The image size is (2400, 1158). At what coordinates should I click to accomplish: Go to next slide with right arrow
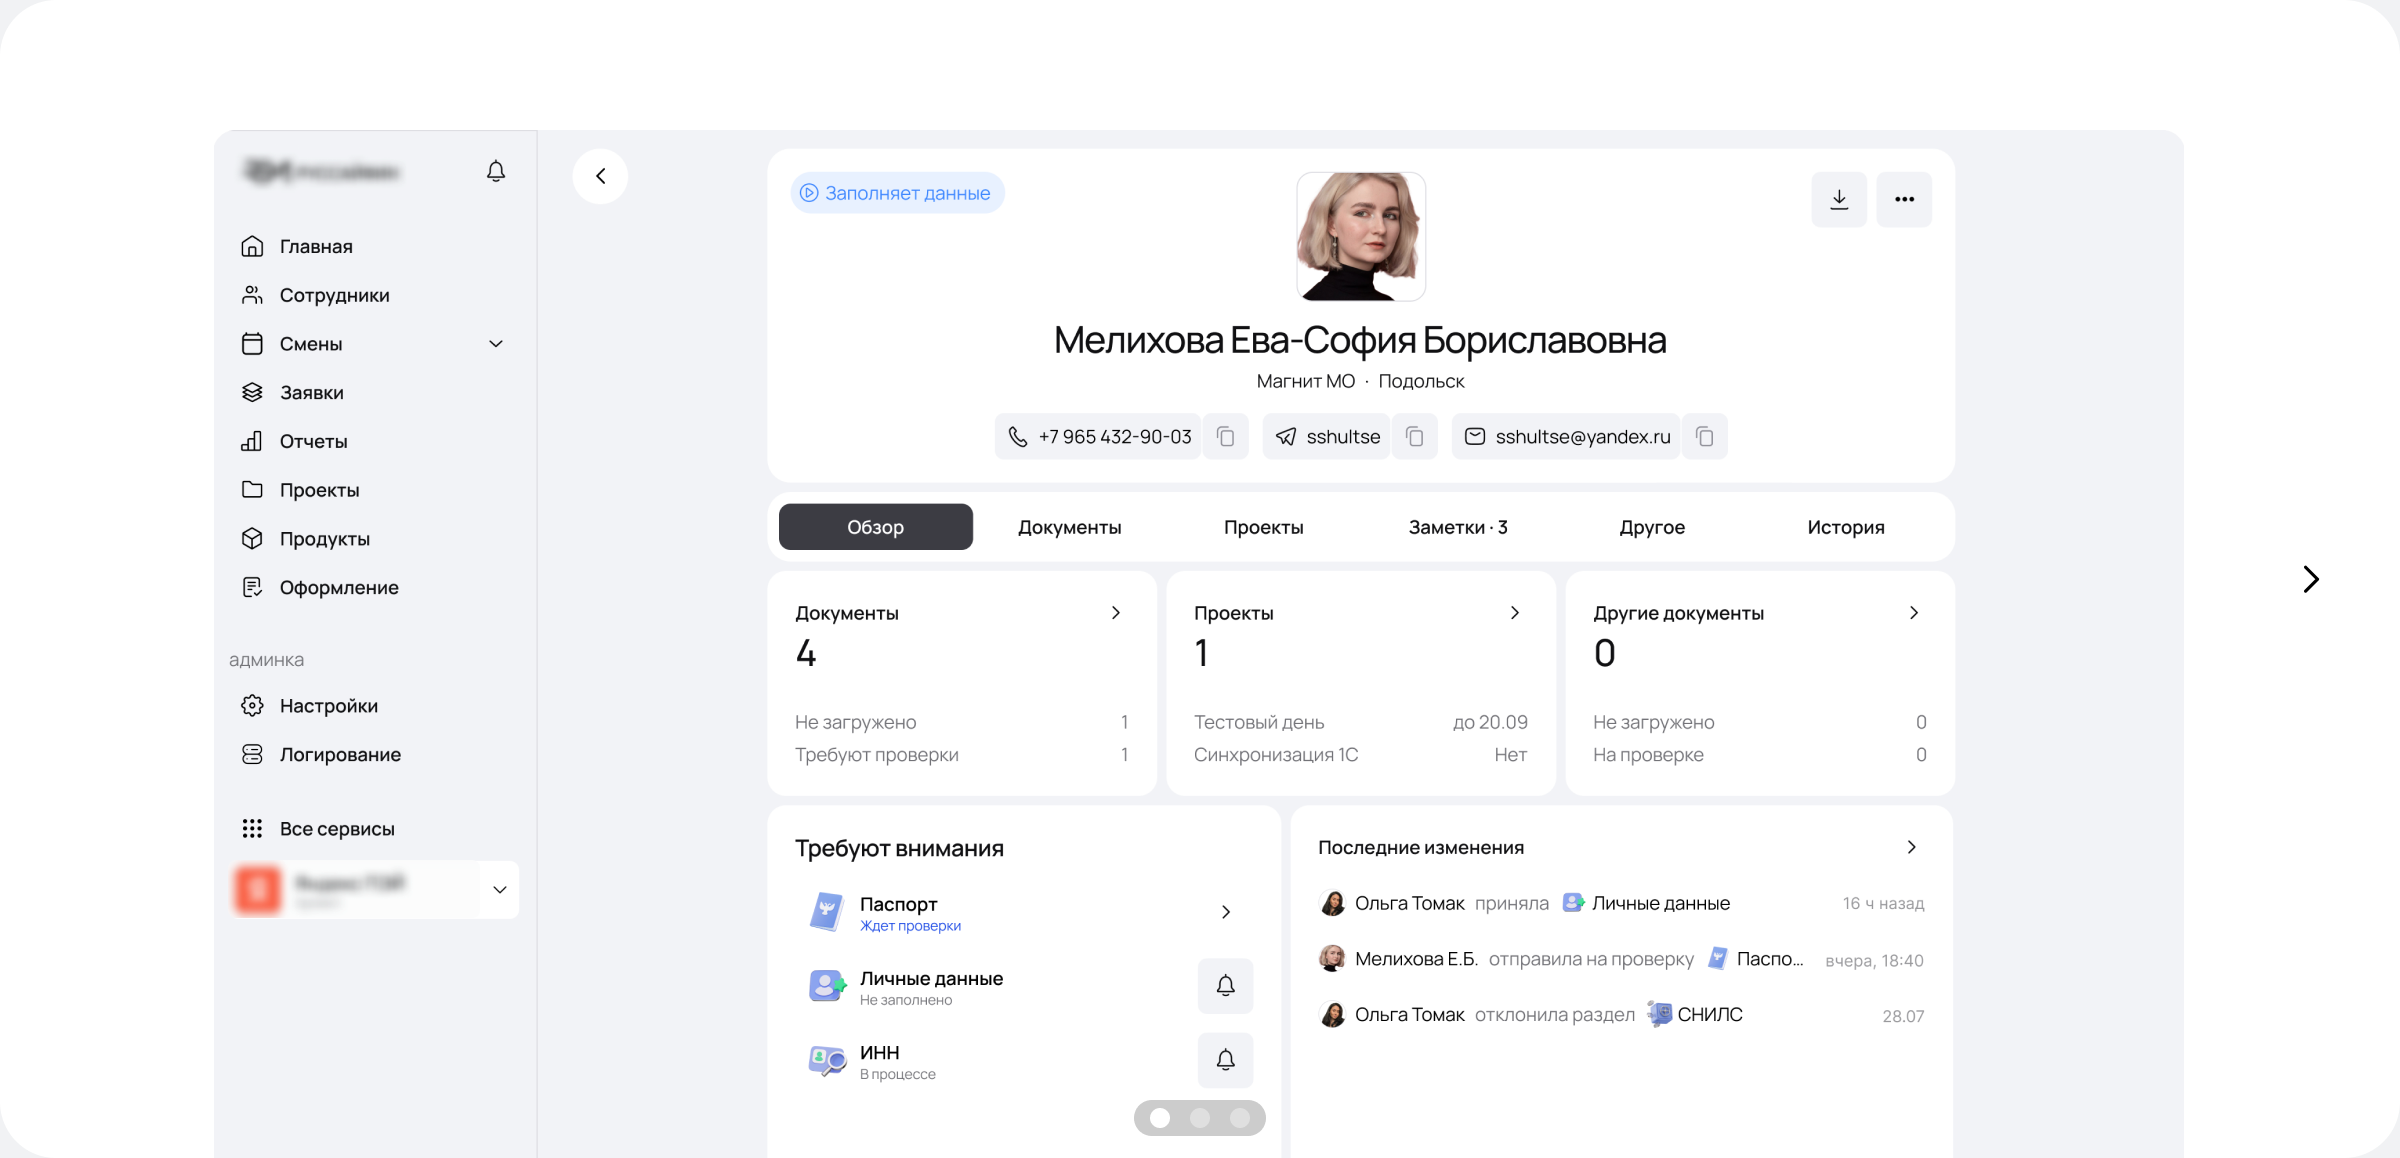tap(2311, 579)
